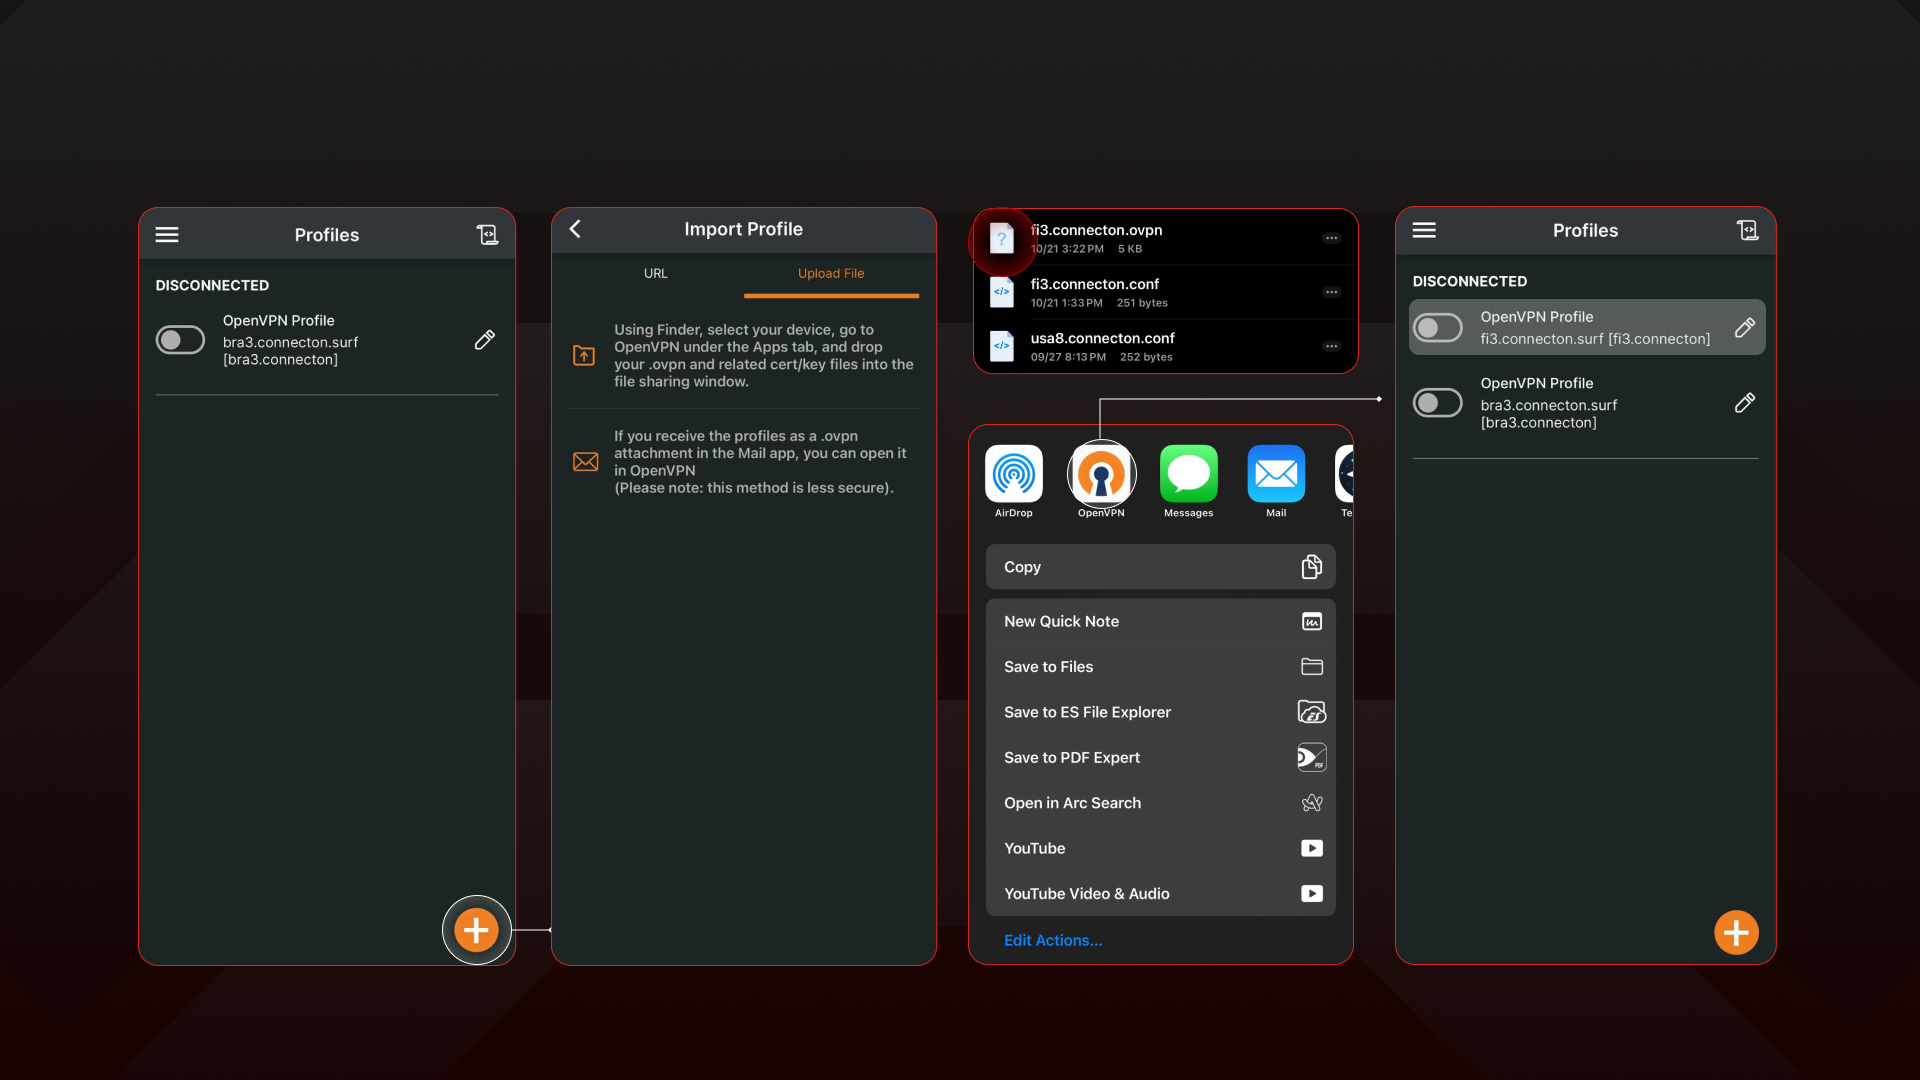1920x1080 pixels.
Task: Go back from the Import Profile screen
Action: 575,229
